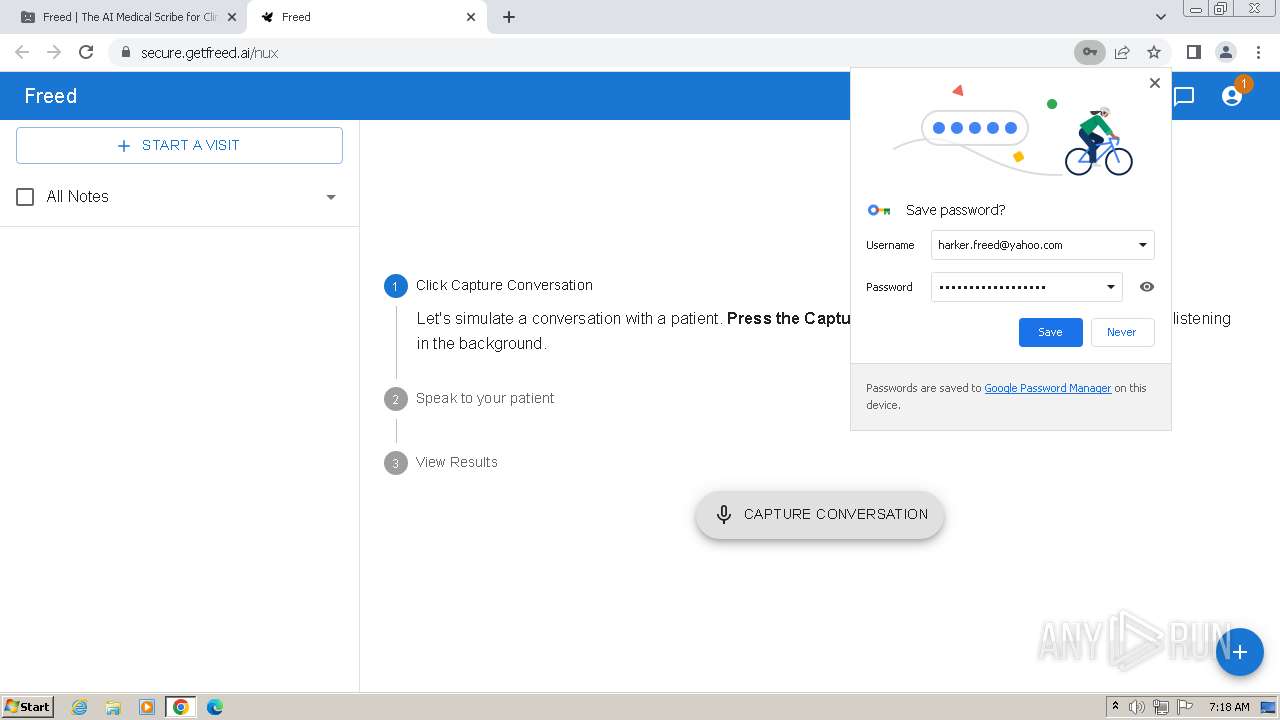1280x720 pixels.
Task: Click the taskbar clock 7:18 AM
Action: [x=1229, y=707]
